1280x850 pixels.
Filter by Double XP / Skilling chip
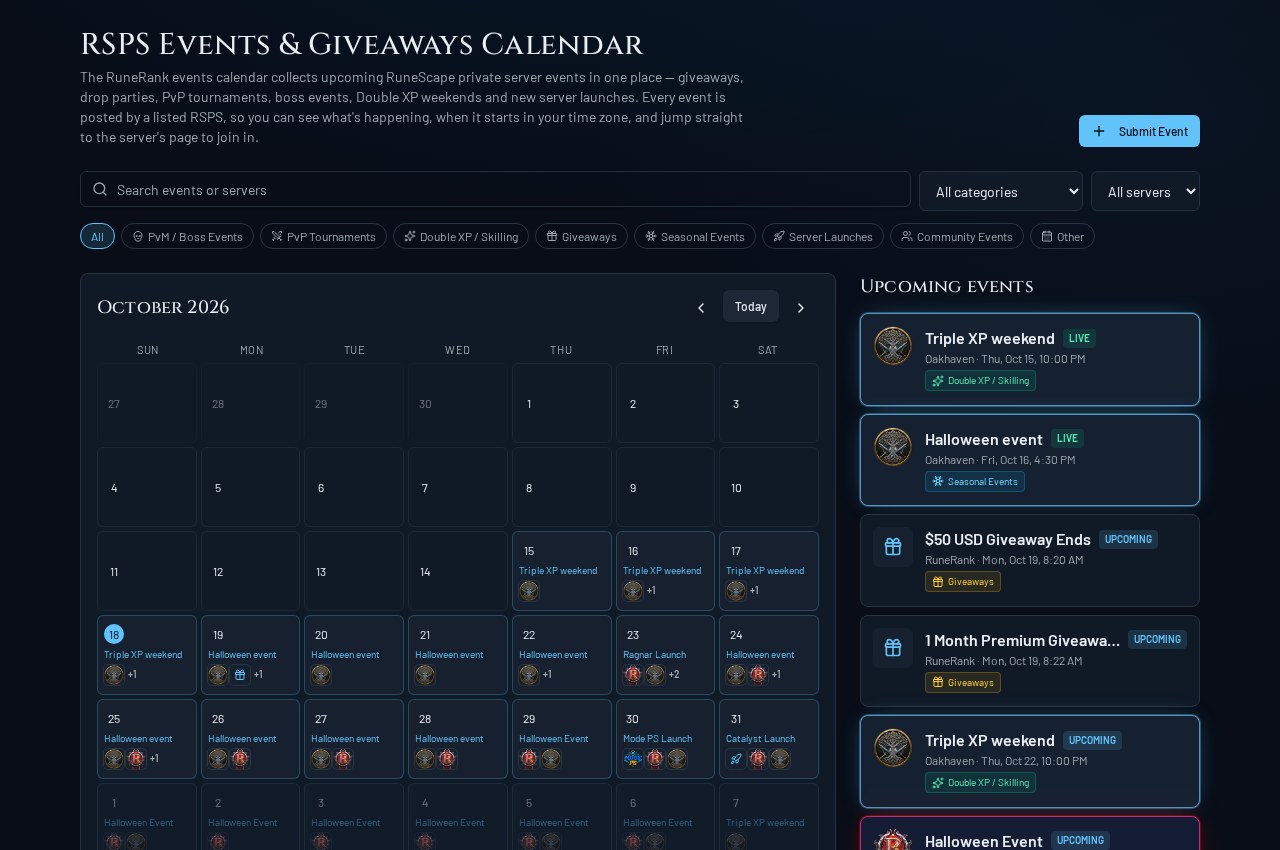[461, 236]
